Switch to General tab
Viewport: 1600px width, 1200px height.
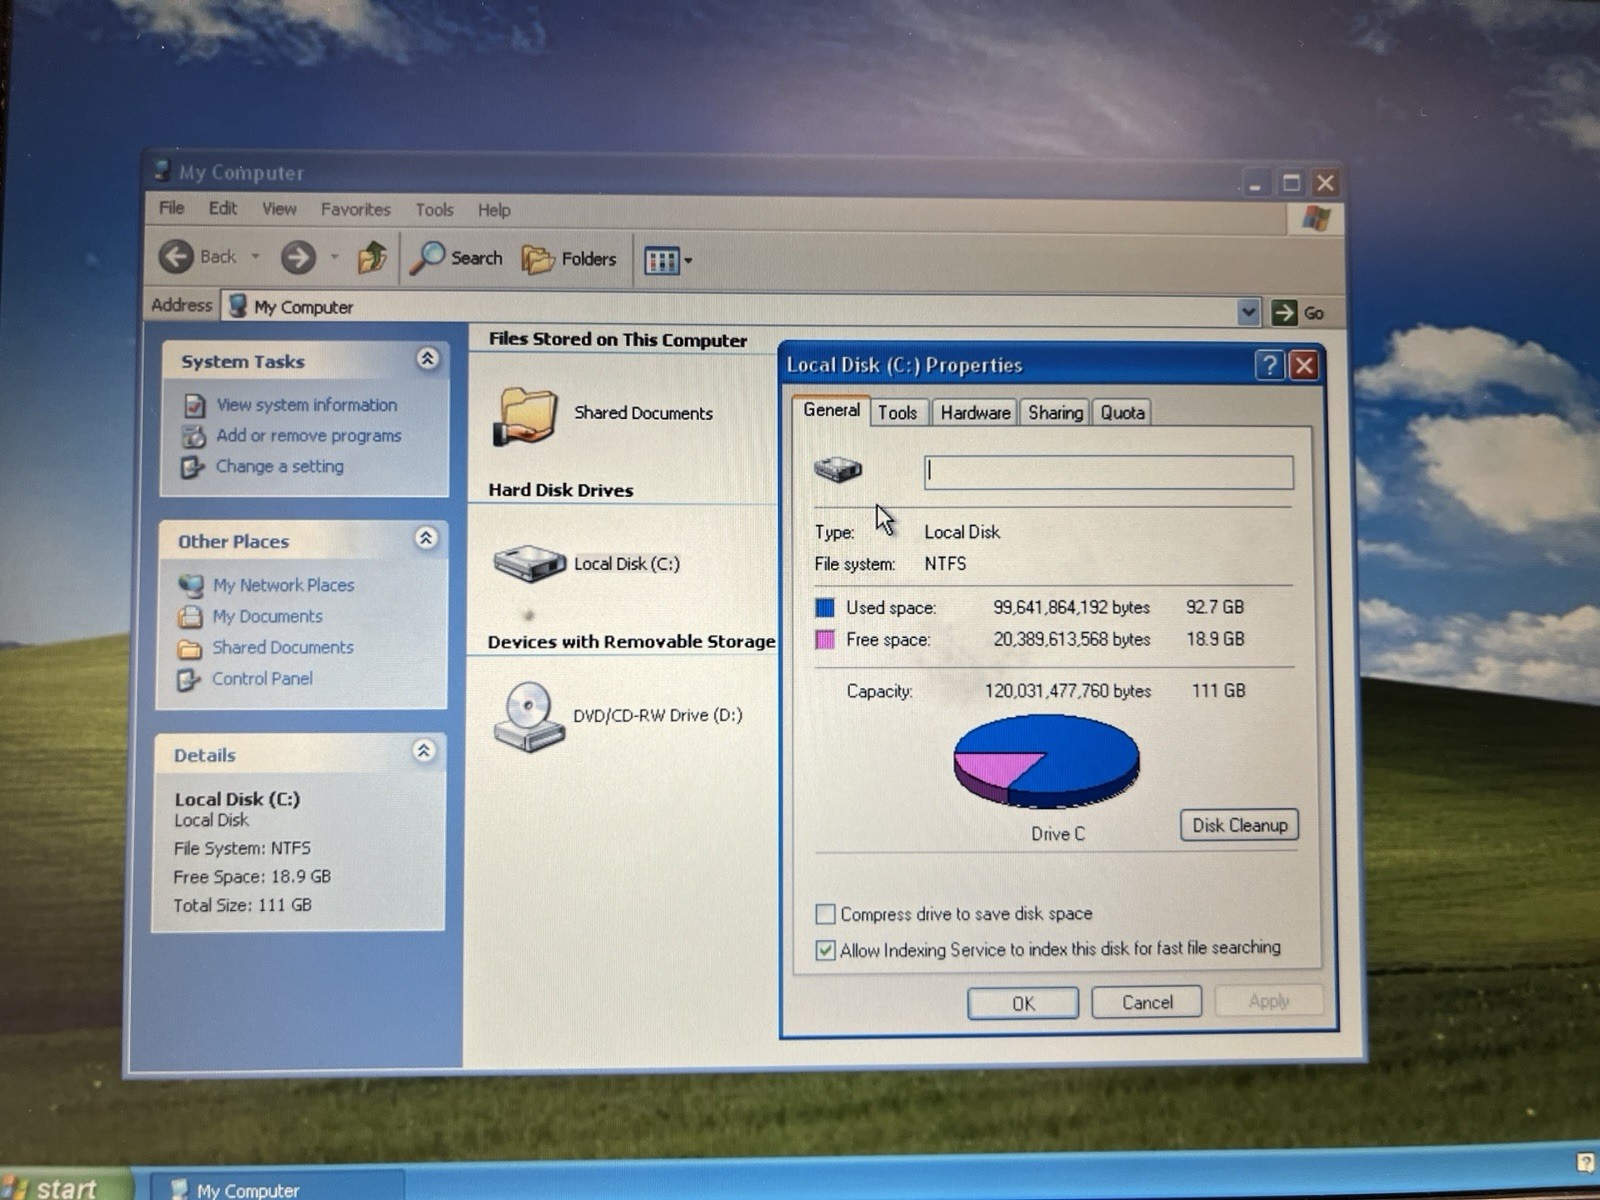pyautogui.click(x=831, y=410)
